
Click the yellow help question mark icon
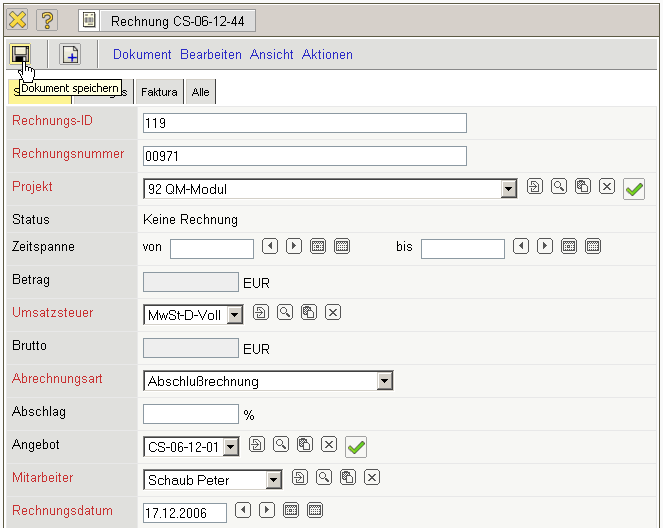point(47,20)
